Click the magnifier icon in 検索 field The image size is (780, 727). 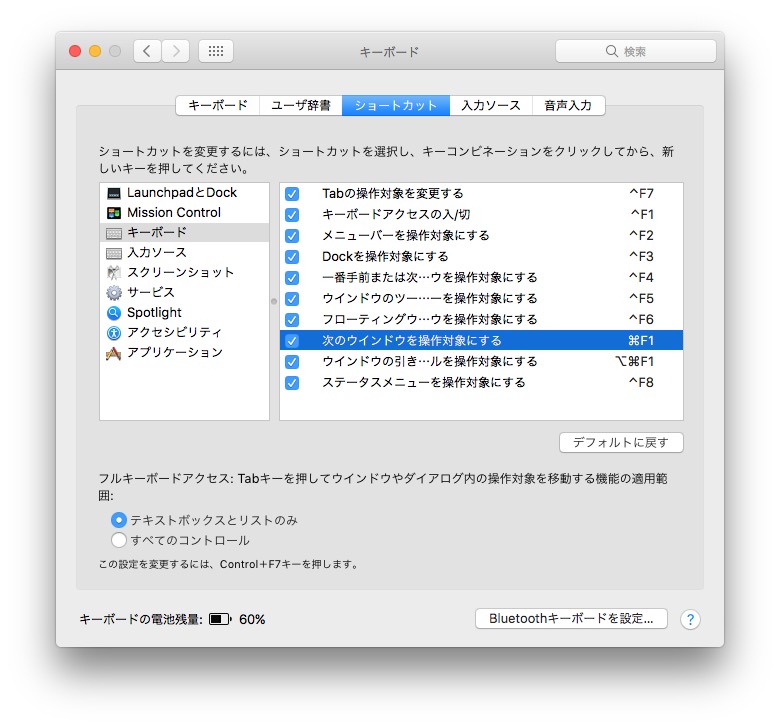coord(611,51)
